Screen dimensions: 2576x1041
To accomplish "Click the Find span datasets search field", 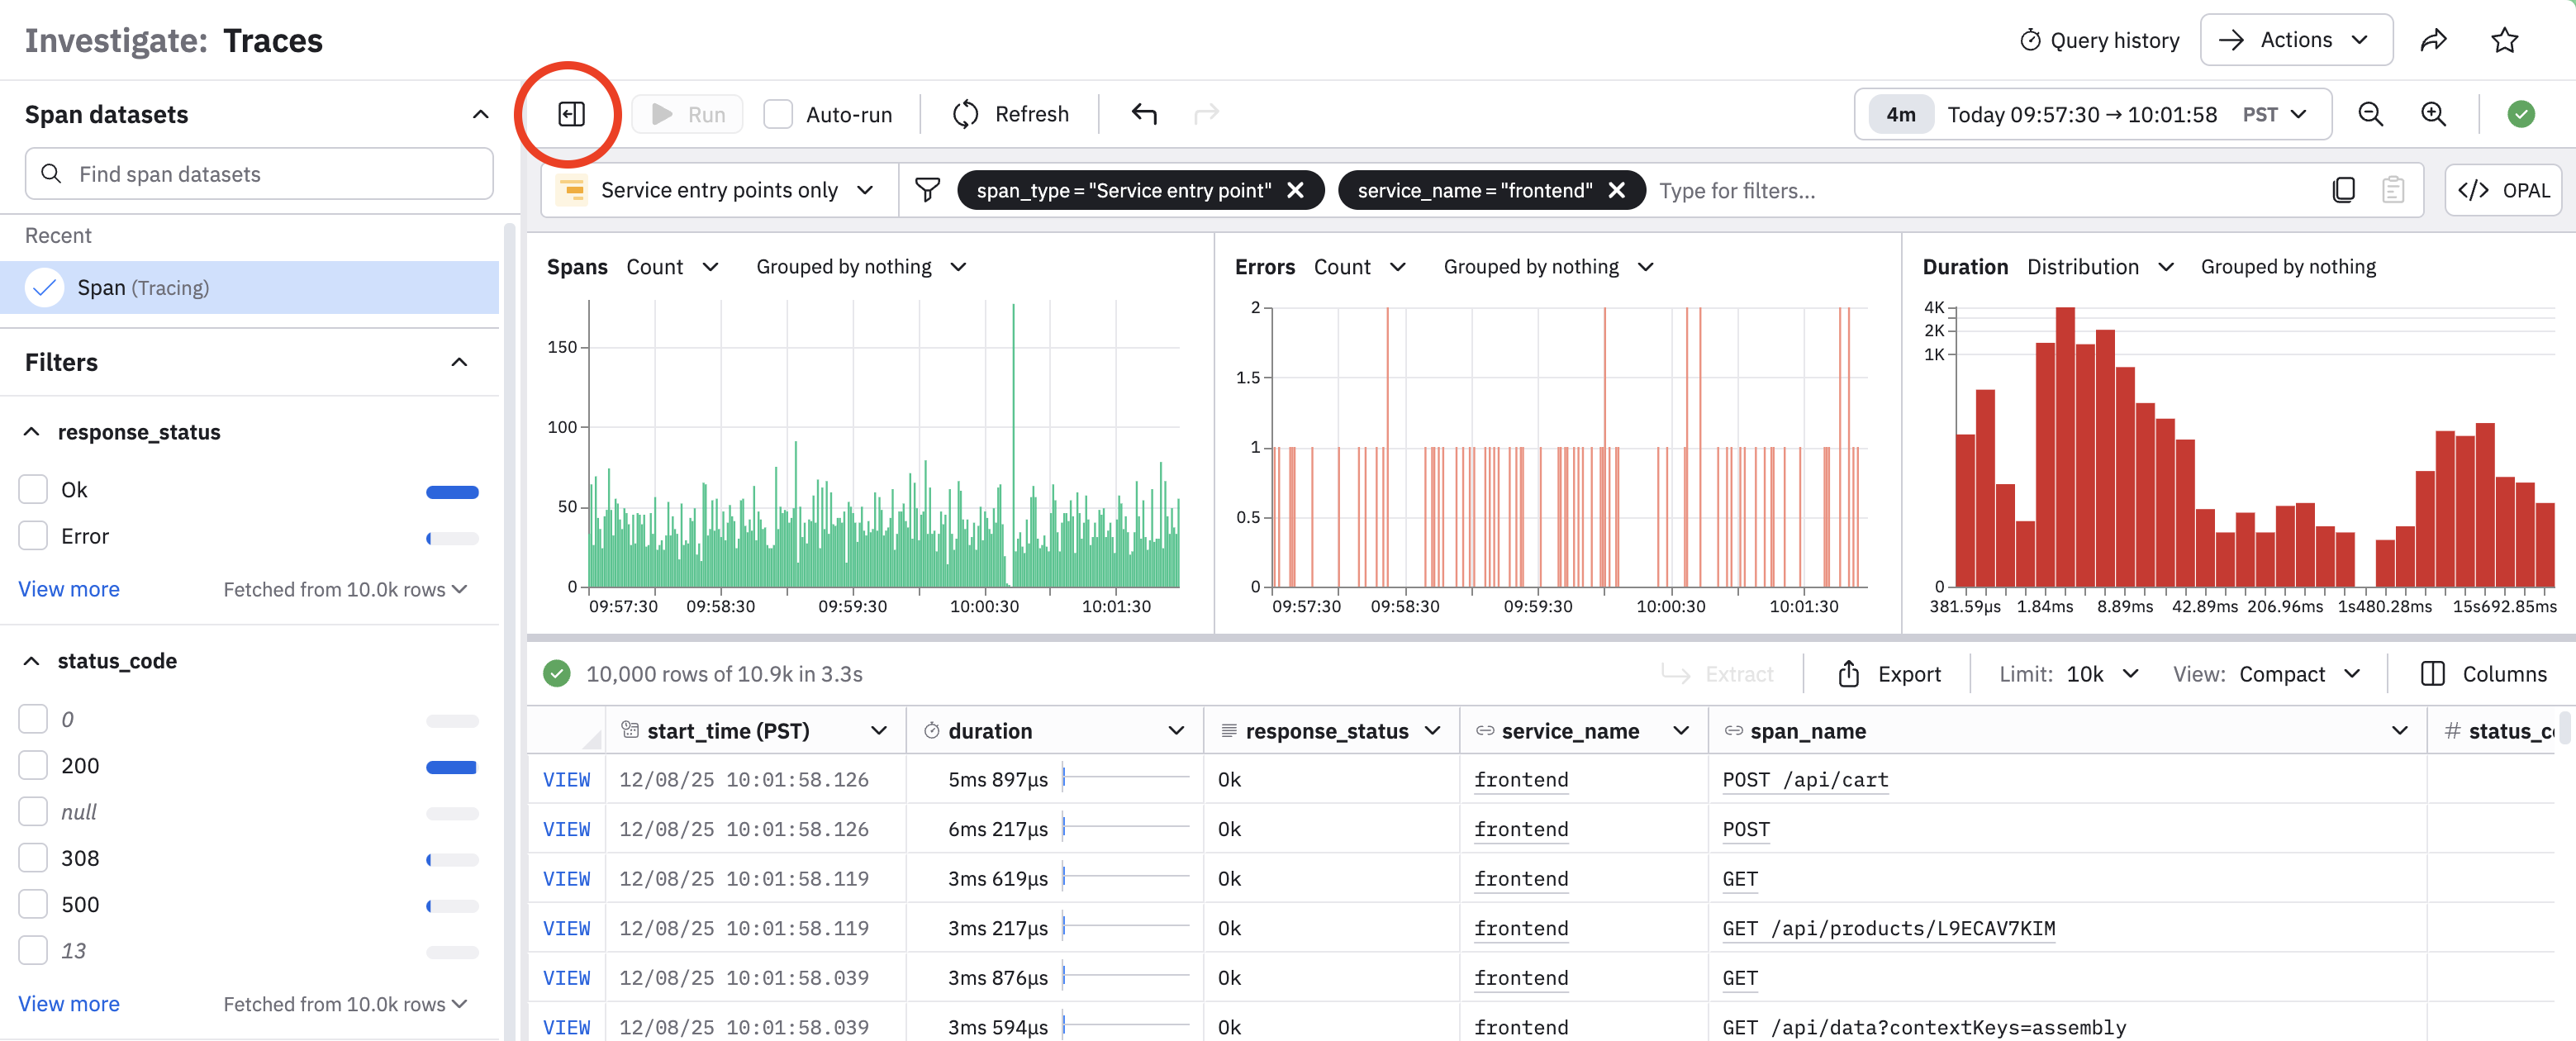I will tap(259, 174).
